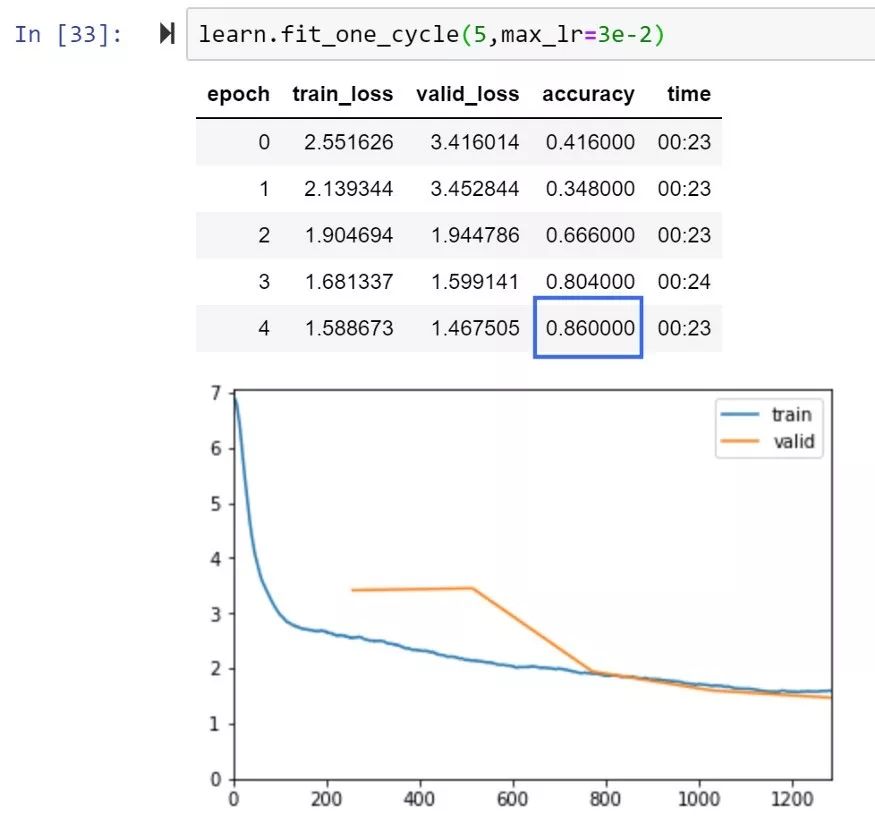This screenshot has height=830, width=875.
Task: Select train_loss value 1.588673
Action: coord(349,328)
